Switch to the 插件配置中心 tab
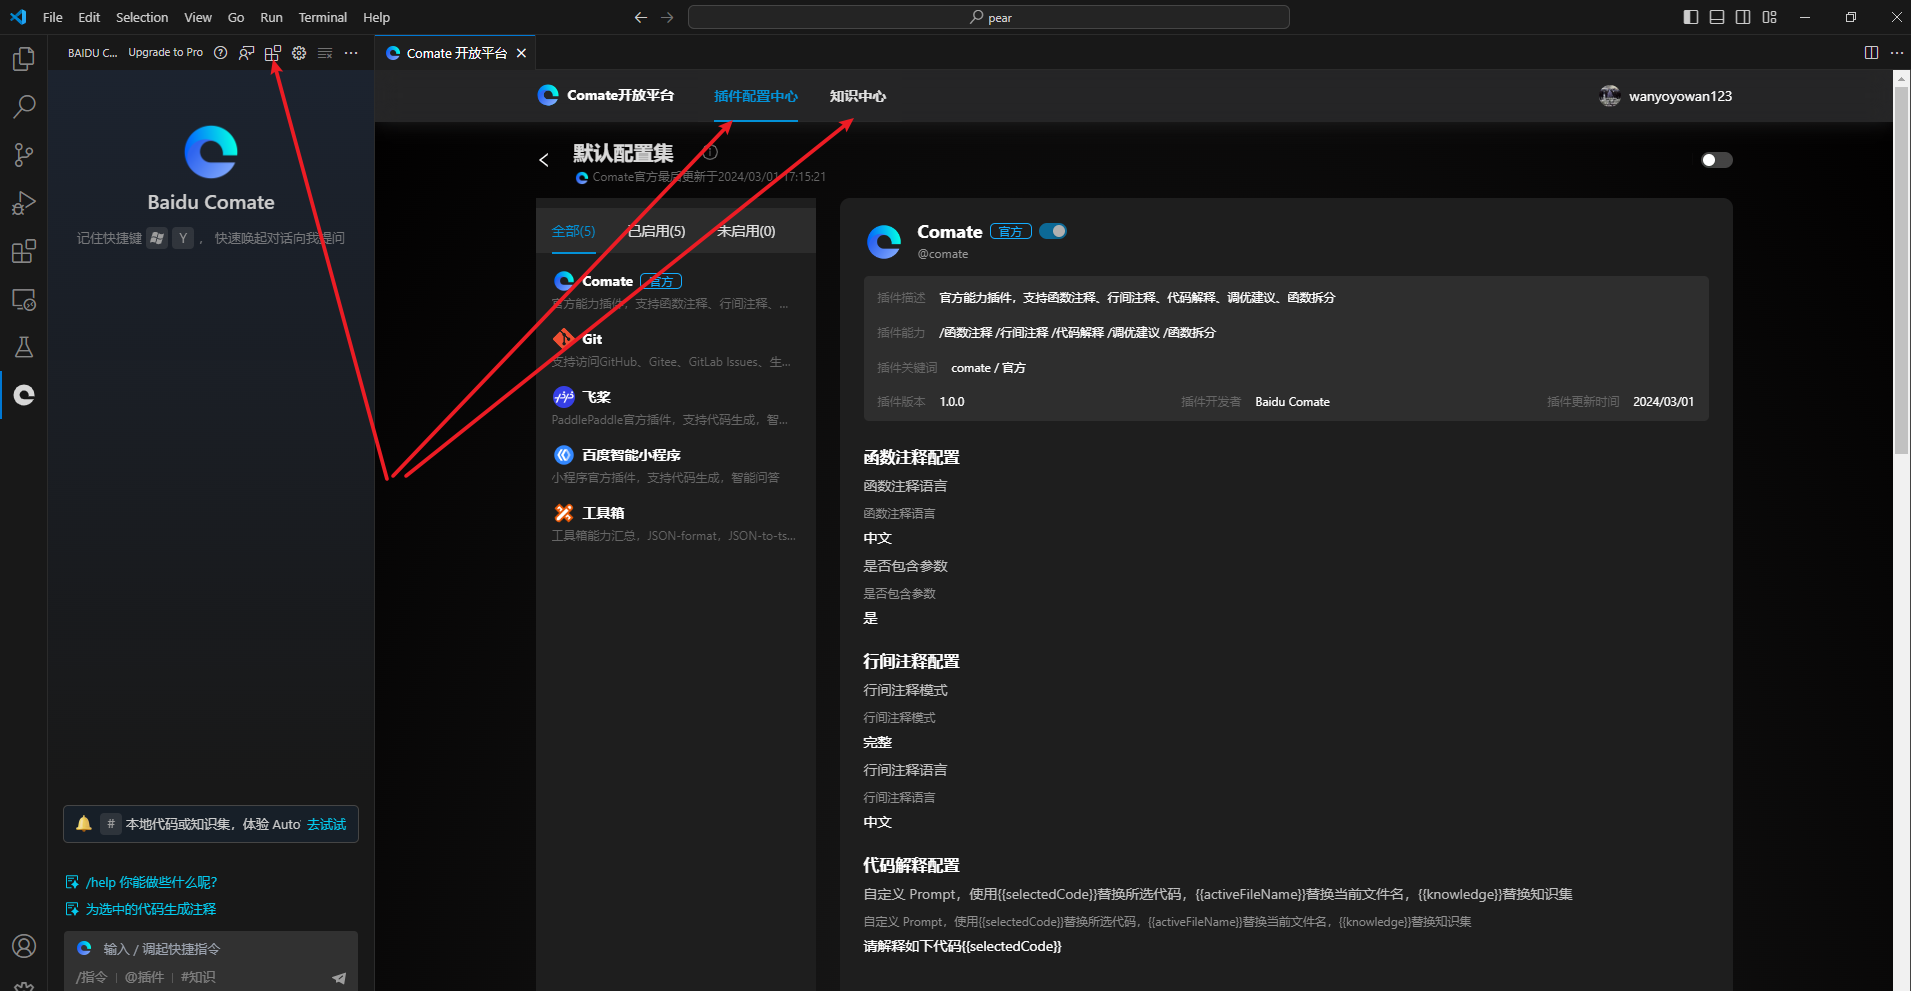Viewport: 1911px width, 991px height. pyautogui.click(x=756, y=96)
